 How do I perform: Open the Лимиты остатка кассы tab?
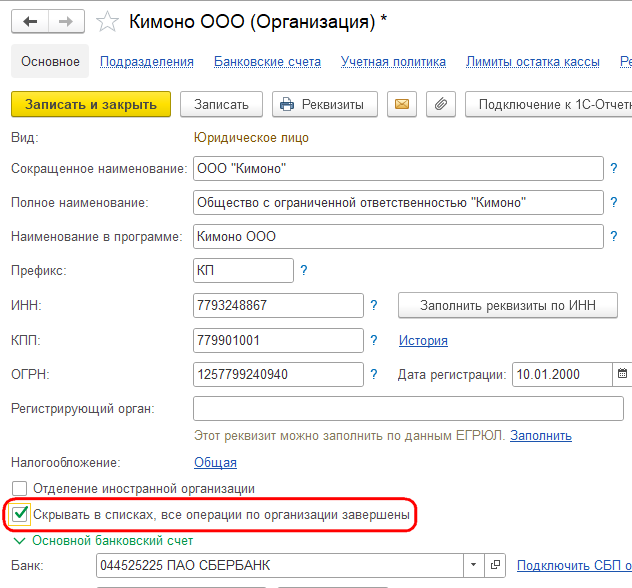(533, 62)
